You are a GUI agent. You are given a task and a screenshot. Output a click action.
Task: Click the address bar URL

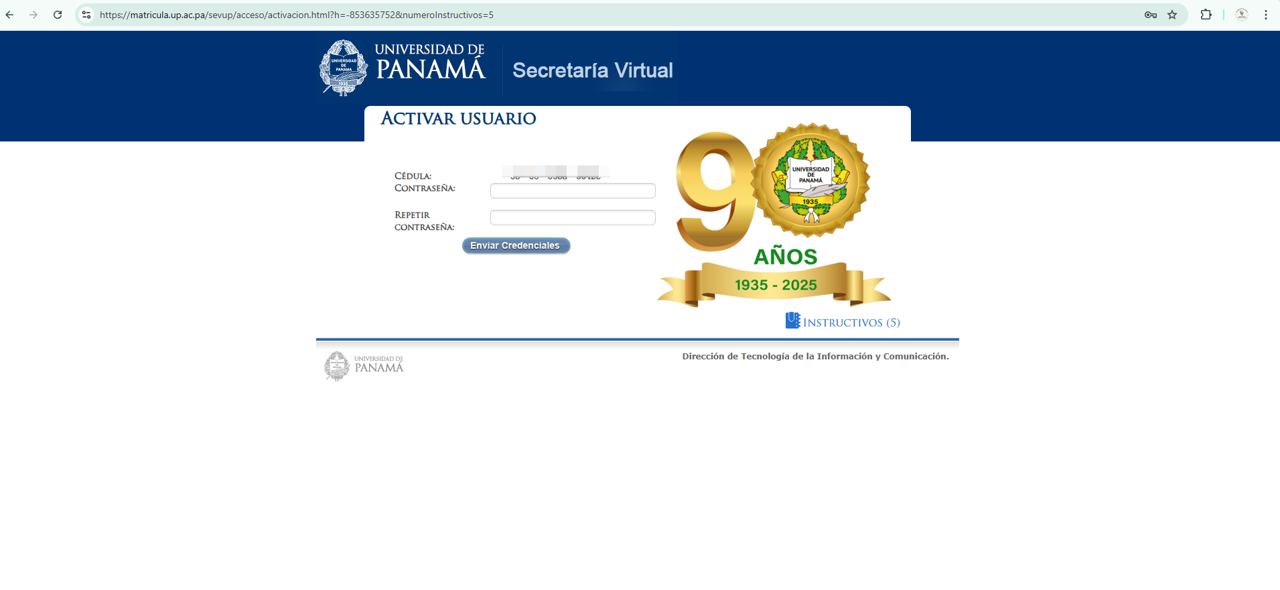pos(296,15)
